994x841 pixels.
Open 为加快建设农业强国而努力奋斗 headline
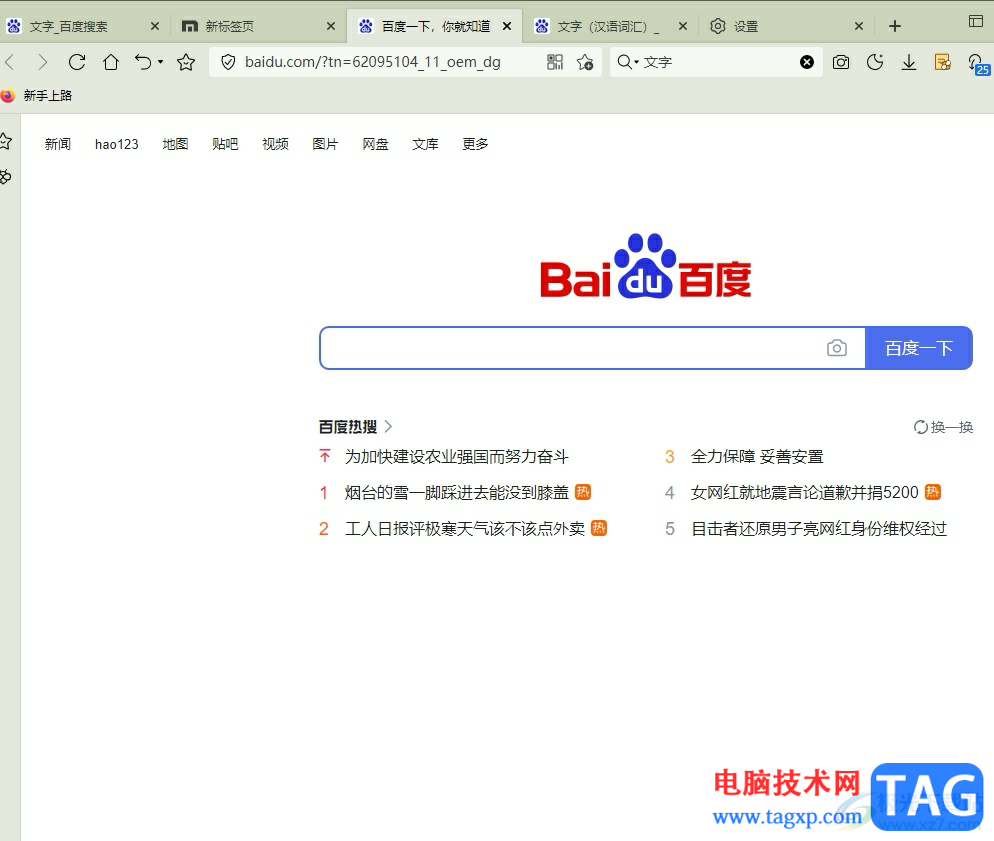point(456,457)
